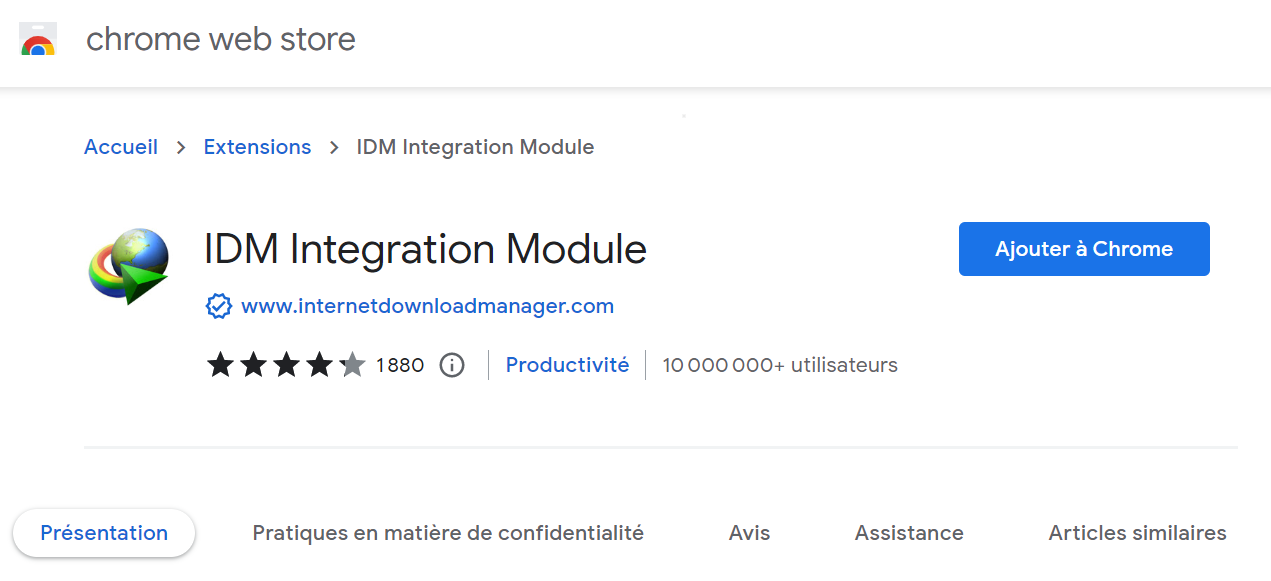Click the Ajouter à Chrome button
Image resolution: width=1271 pixels, height=581 pixels.
coord(1083,248)
